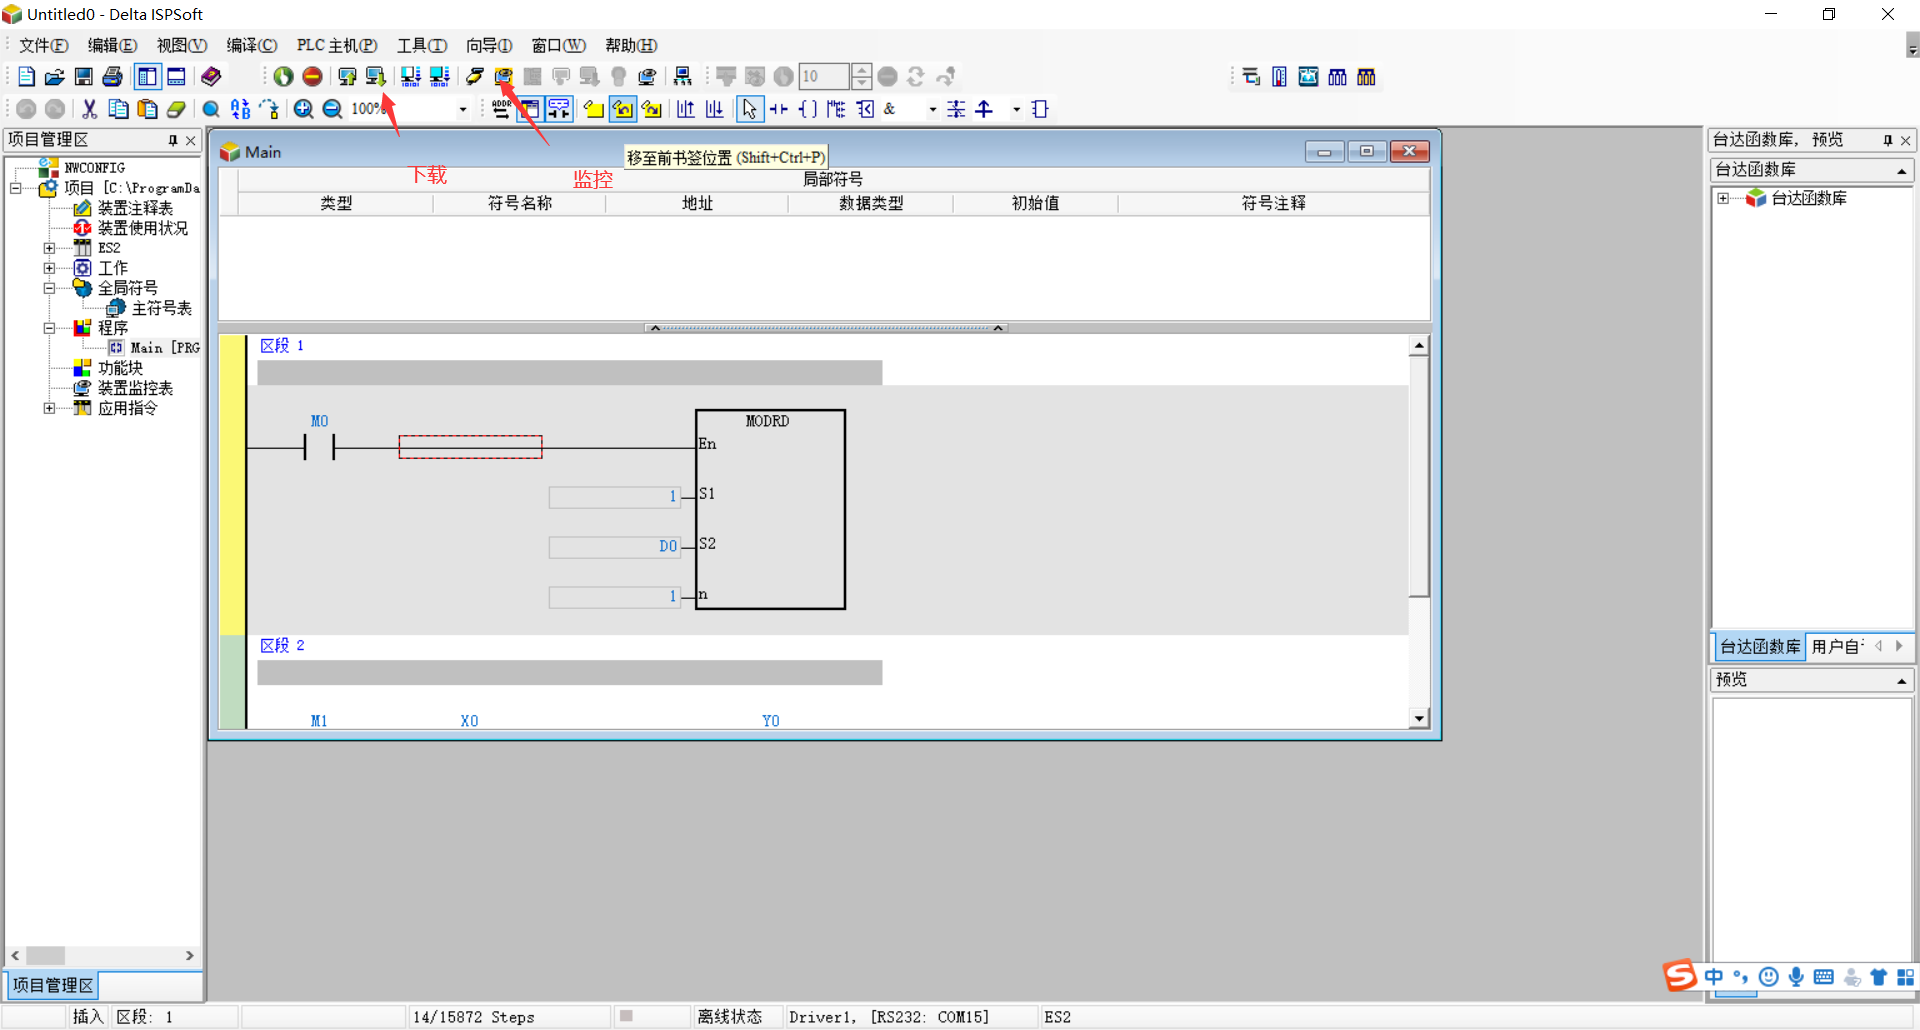Select the M0 contact in network 1

[319, 447]
